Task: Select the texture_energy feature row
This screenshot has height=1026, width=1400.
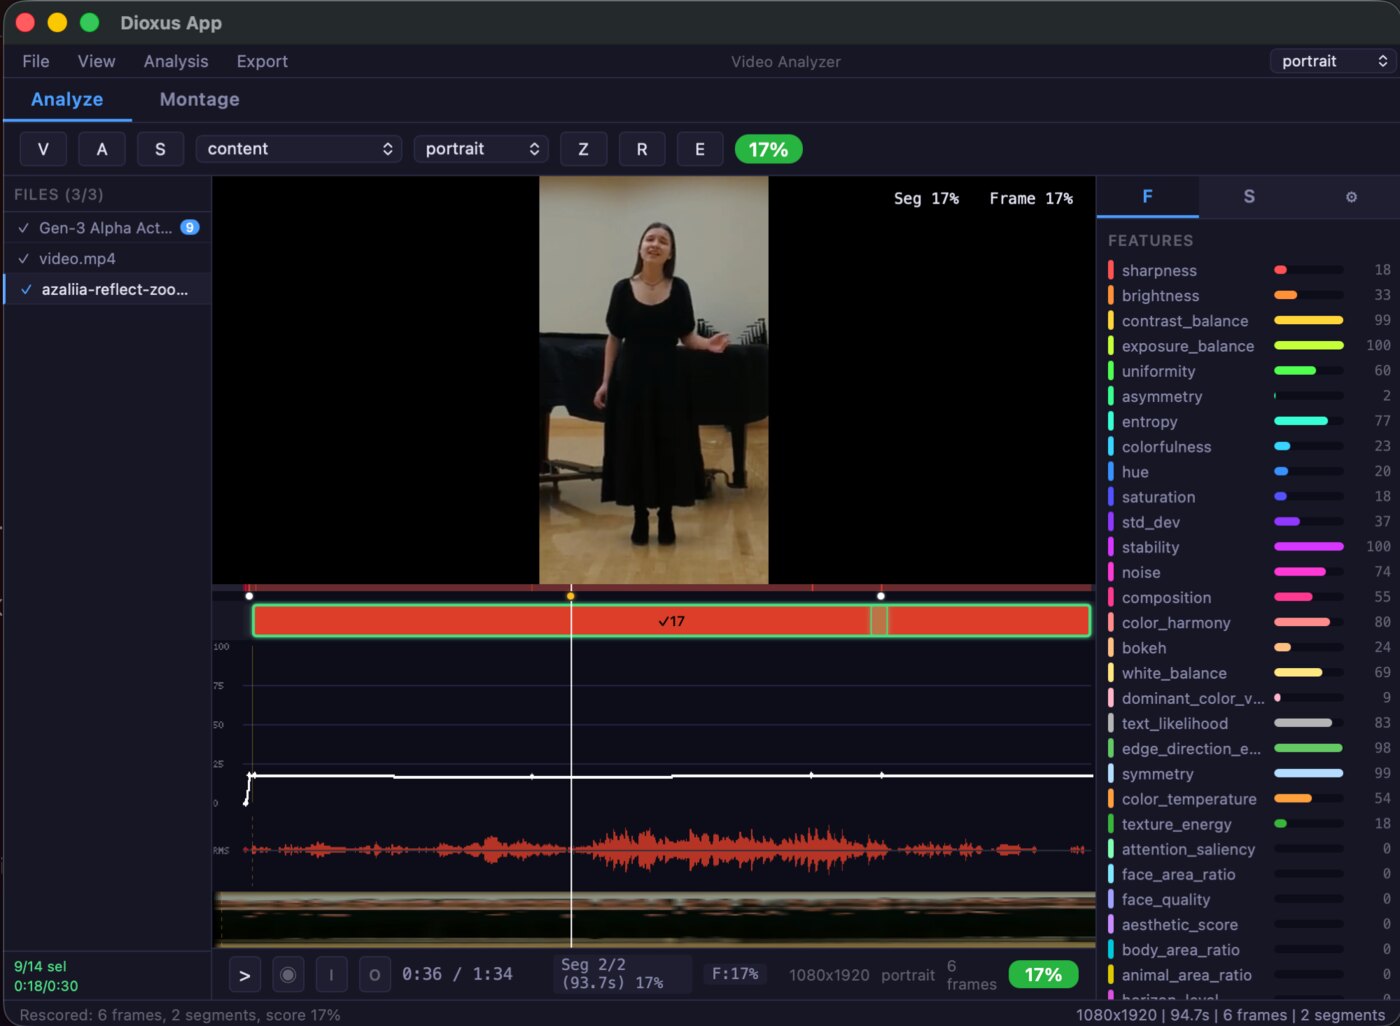Action: [1249, 824]
